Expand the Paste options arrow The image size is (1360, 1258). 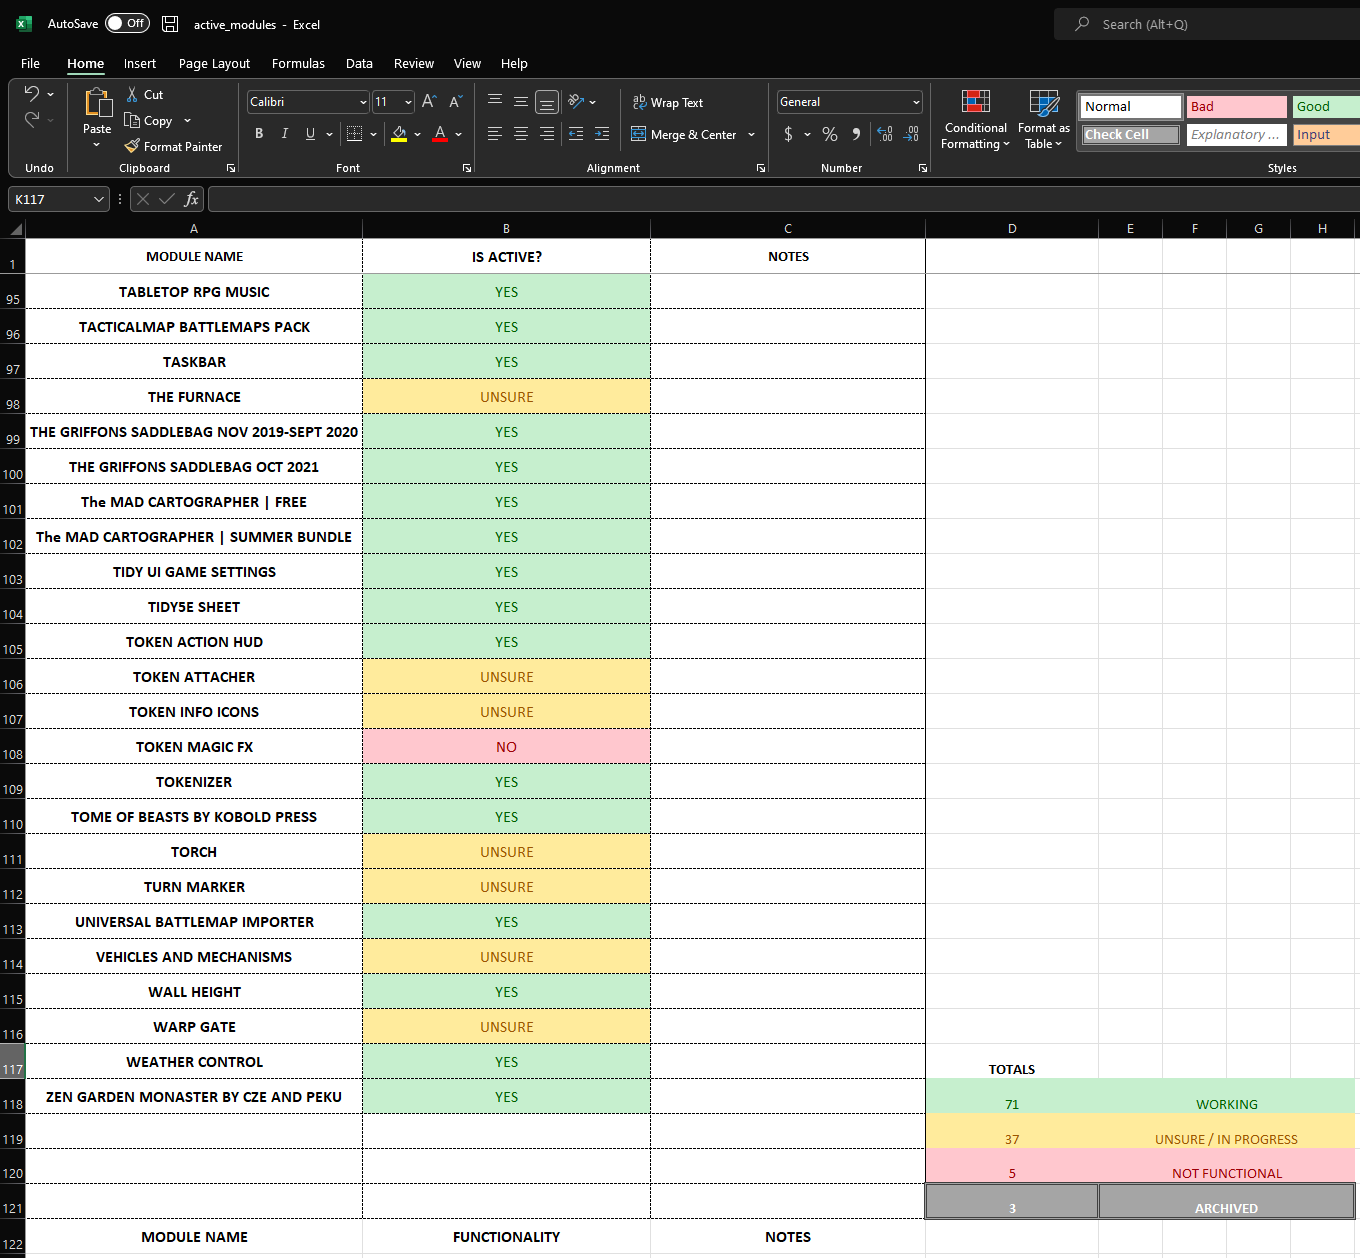(x=97, y=145)
